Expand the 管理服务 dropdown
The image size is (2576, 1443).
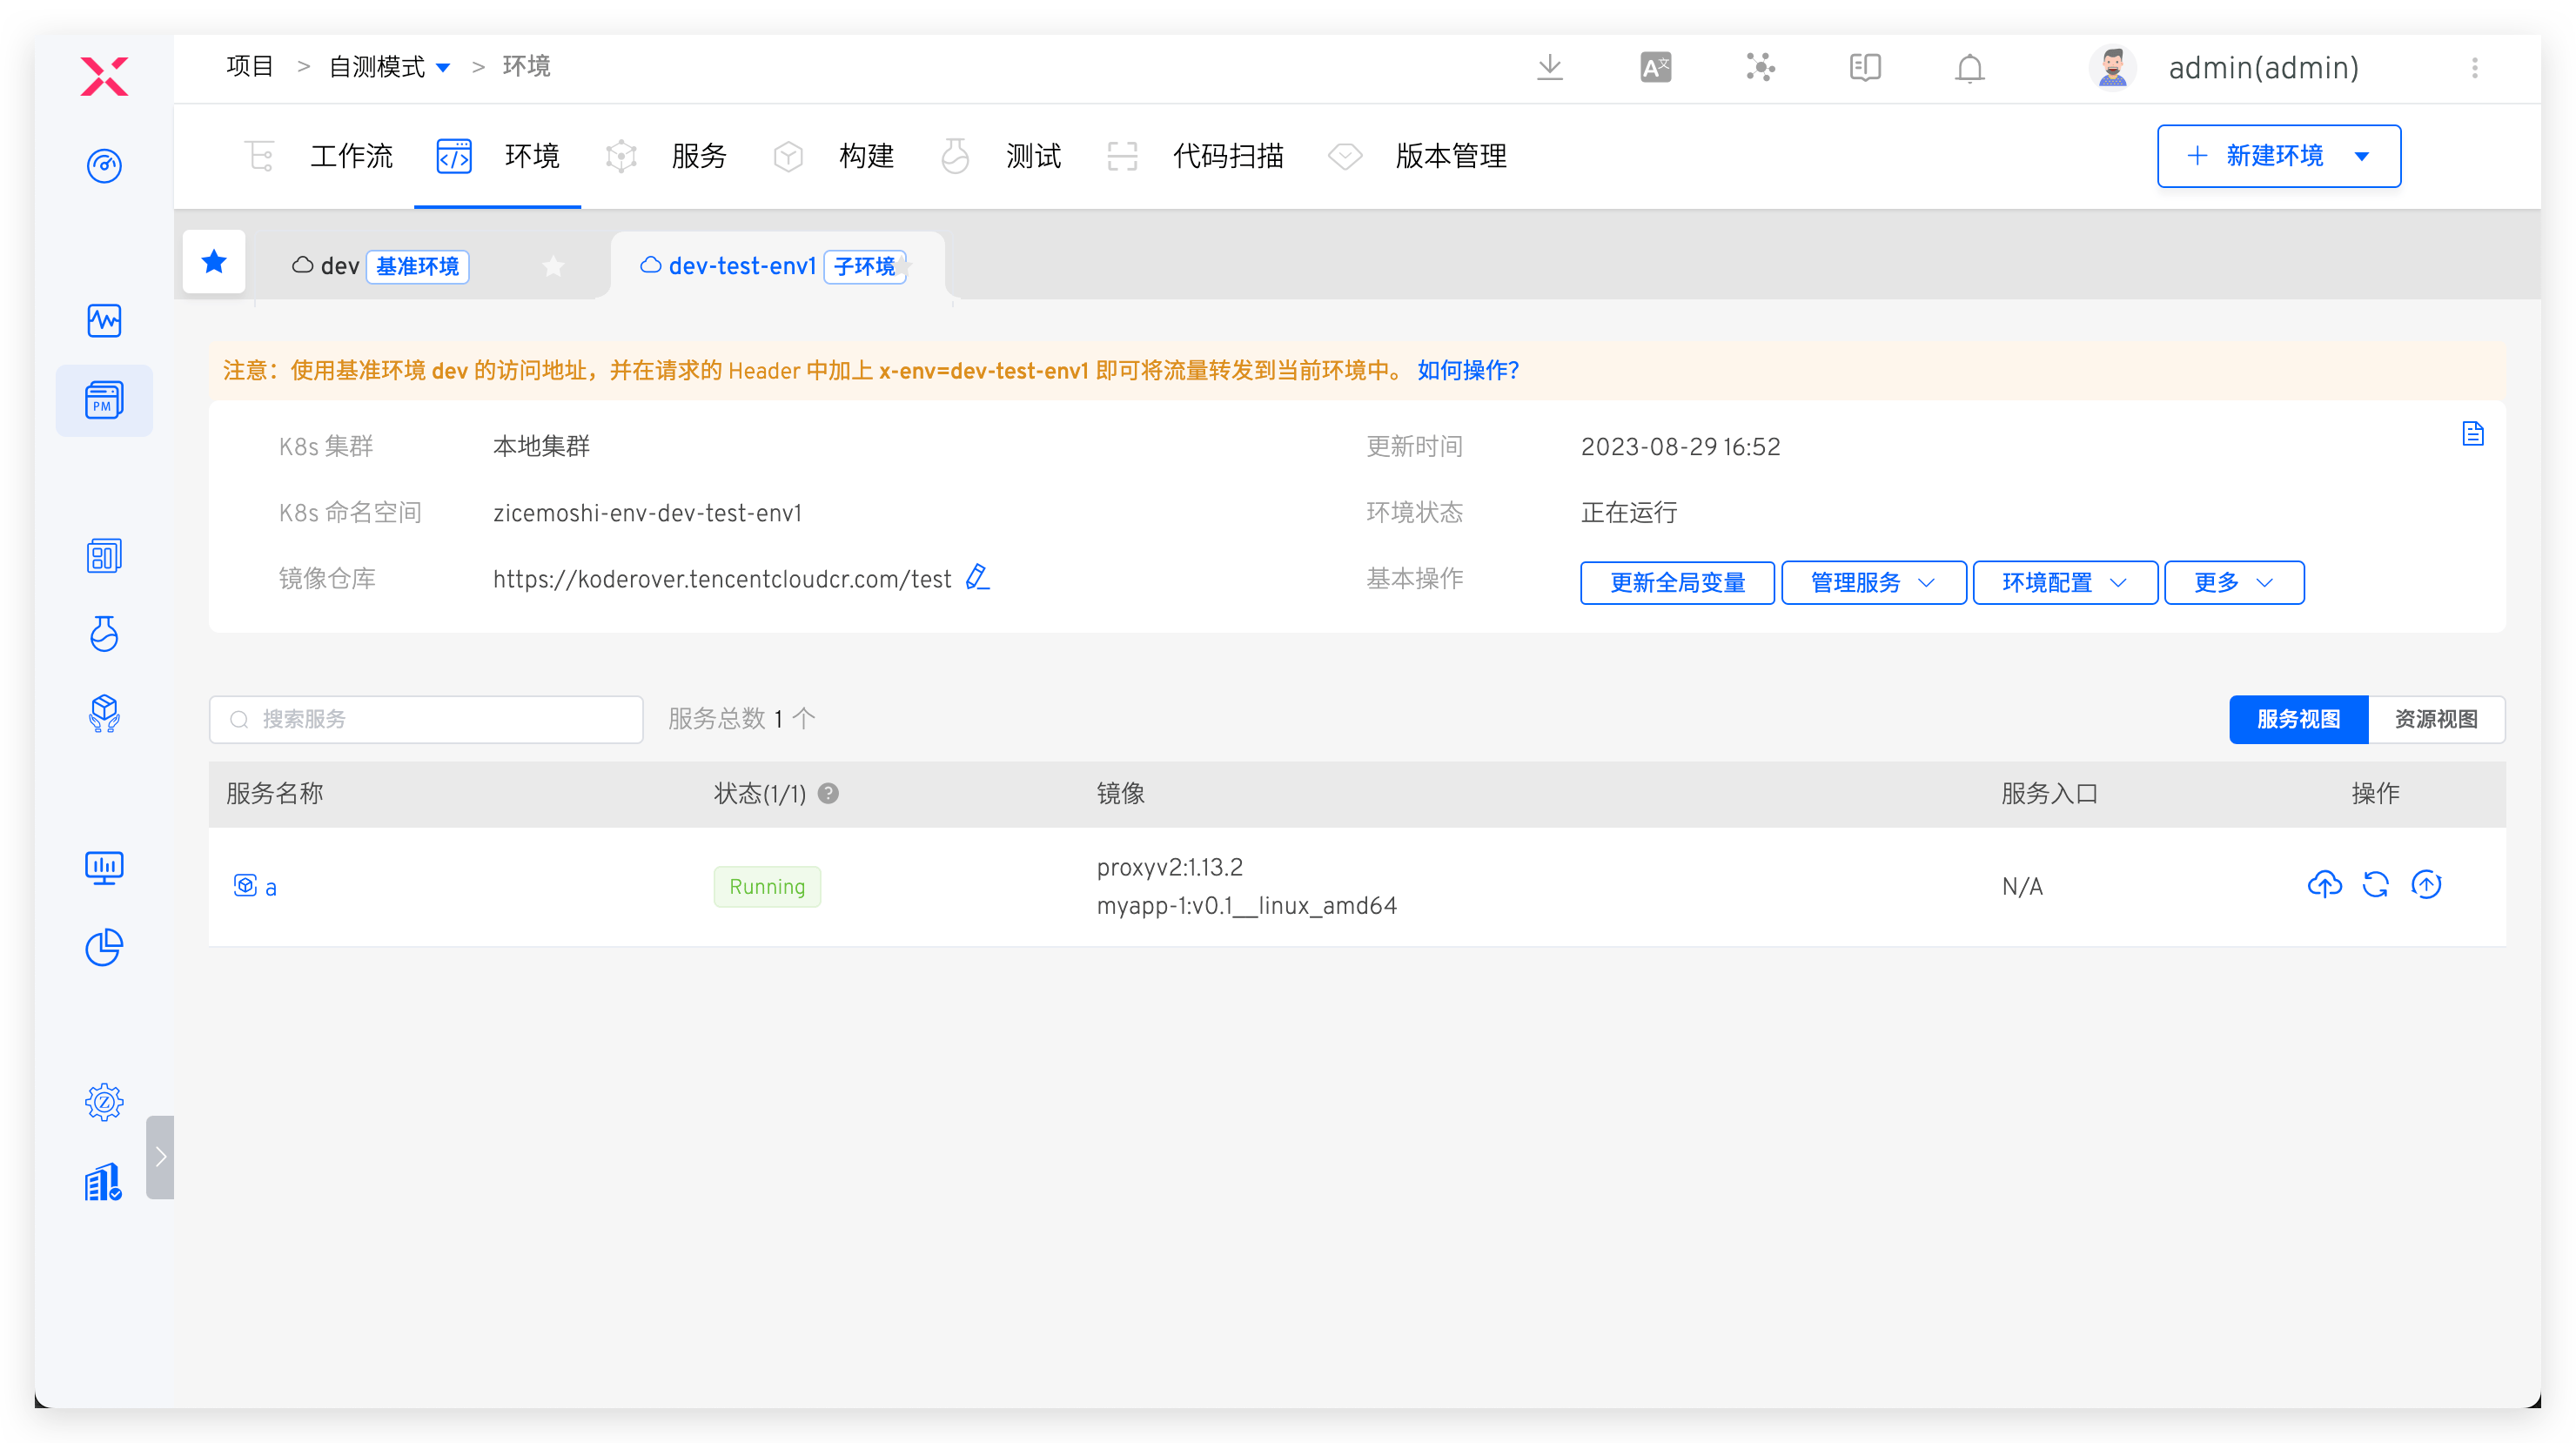click(x=1873, y=582)
